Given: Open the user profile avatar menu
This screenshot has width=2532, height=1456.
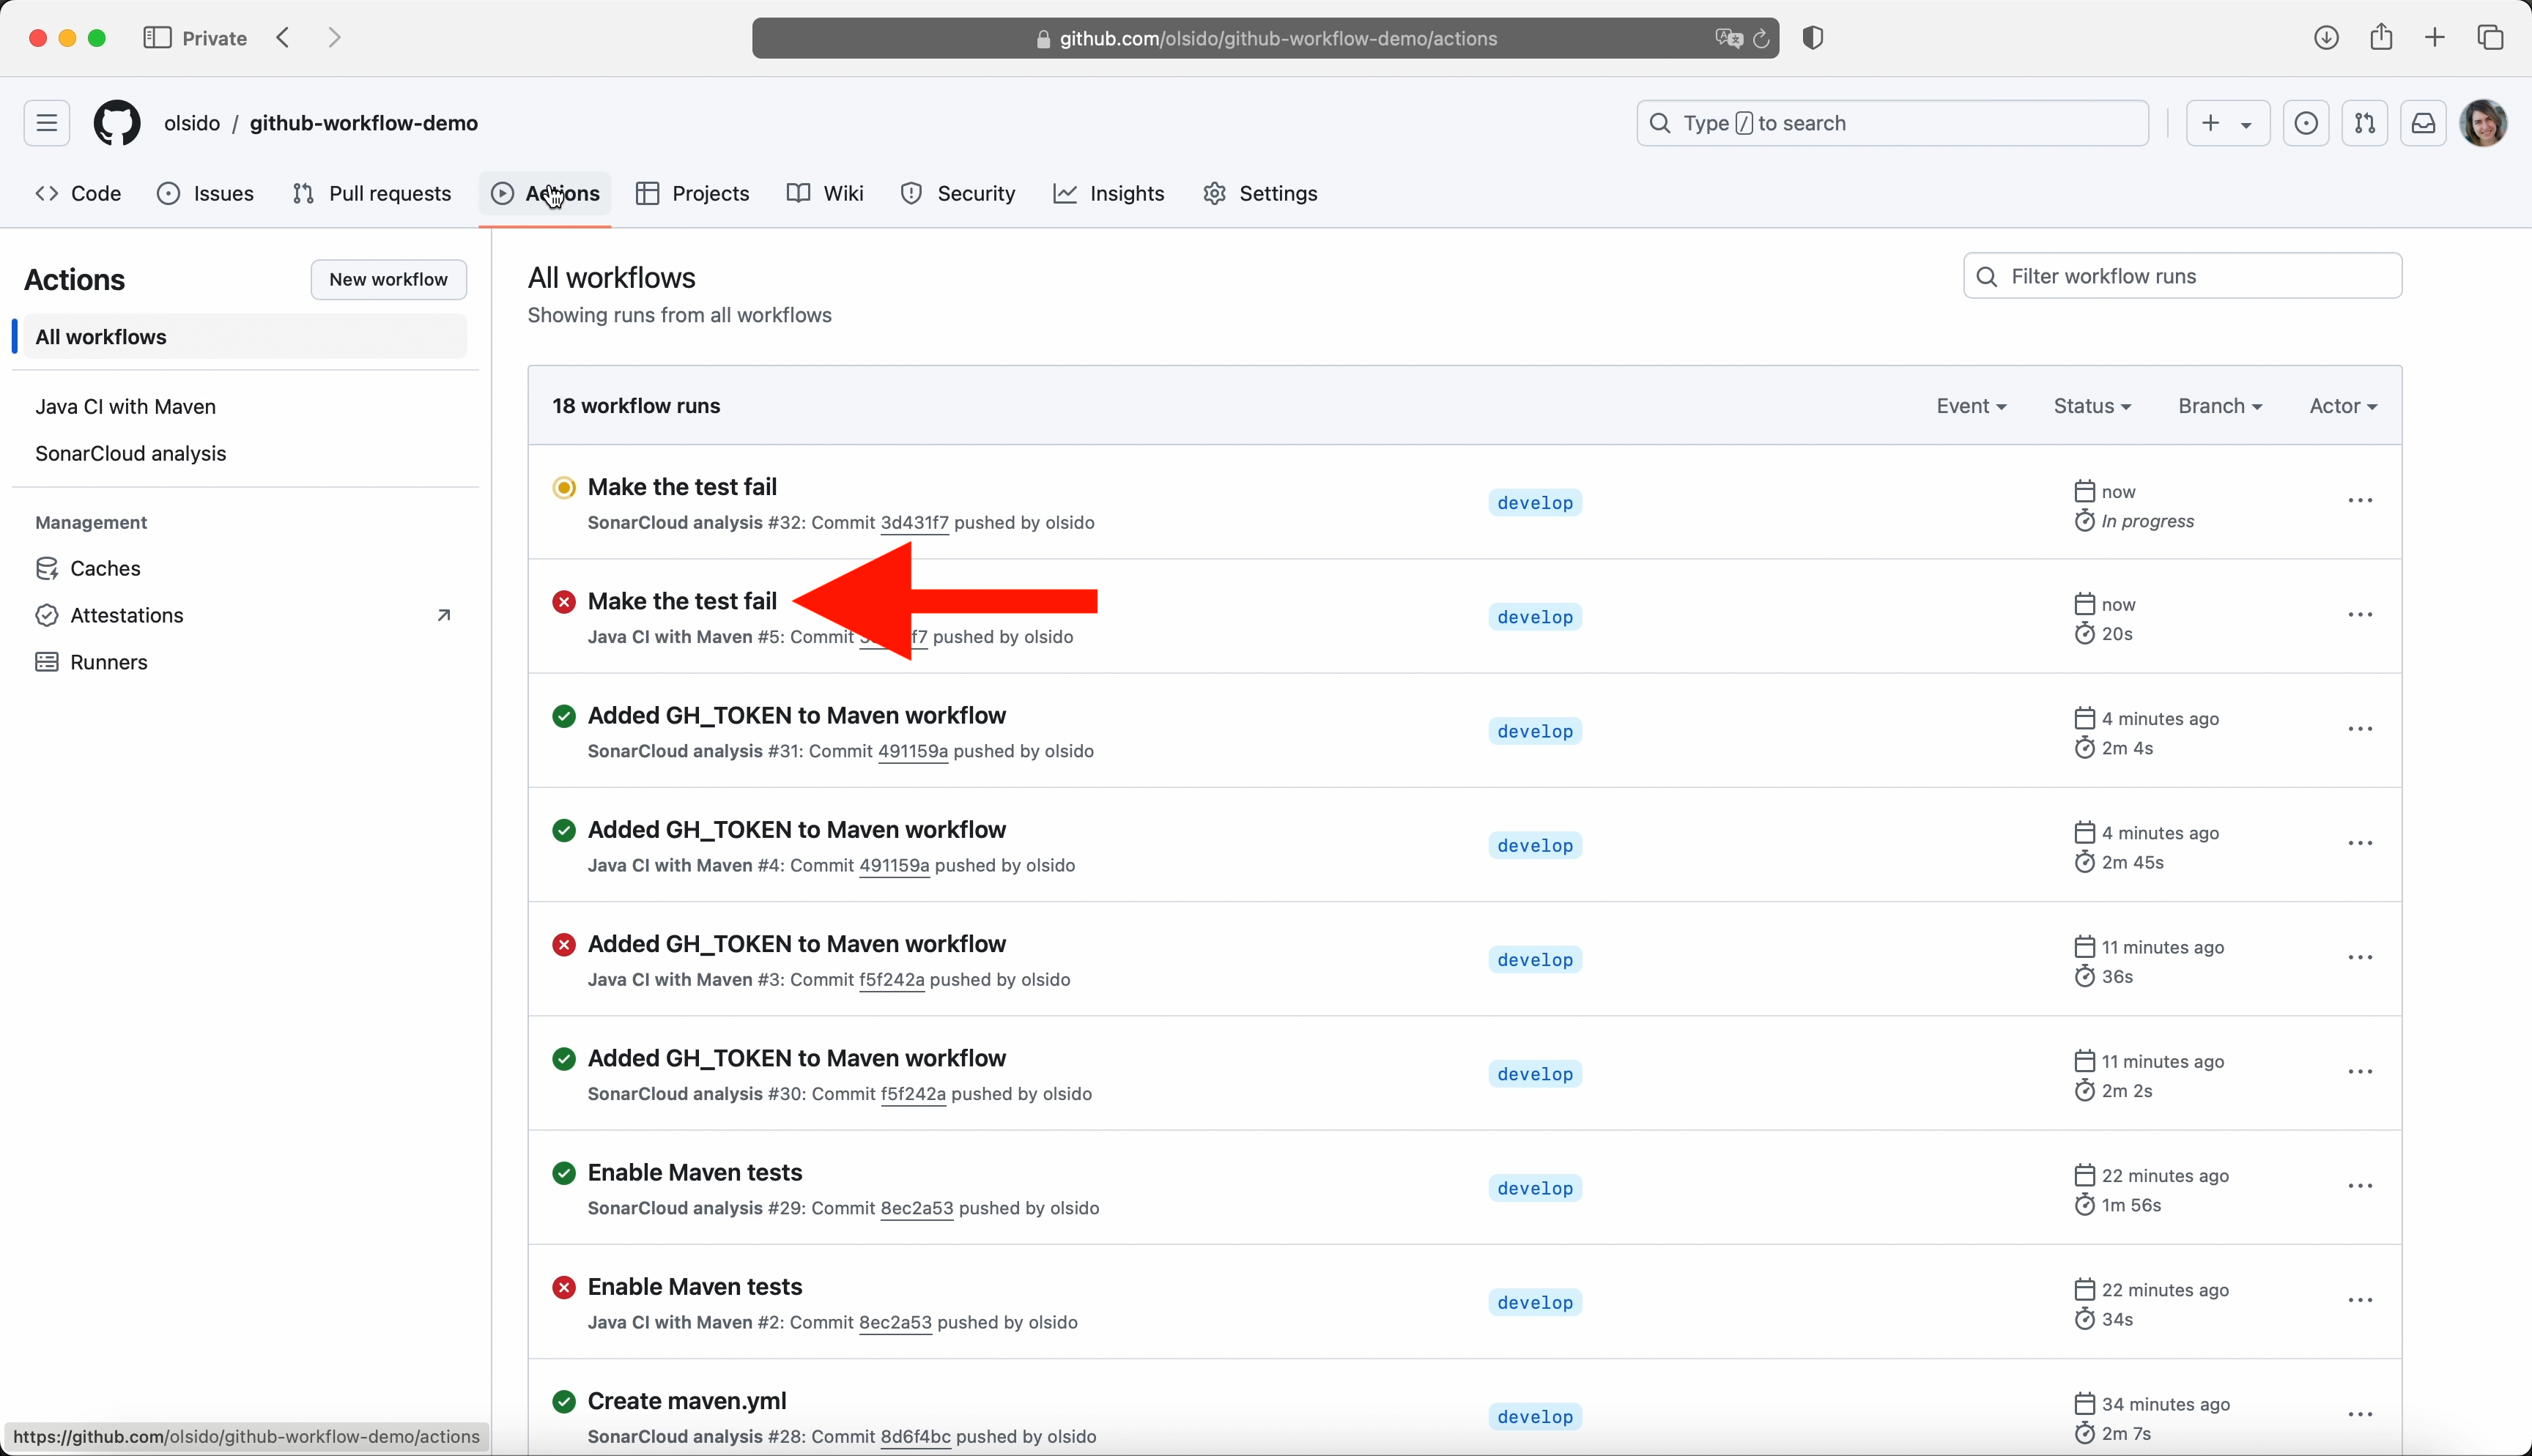Looking at the screenshot, I should pos(2483,123).
